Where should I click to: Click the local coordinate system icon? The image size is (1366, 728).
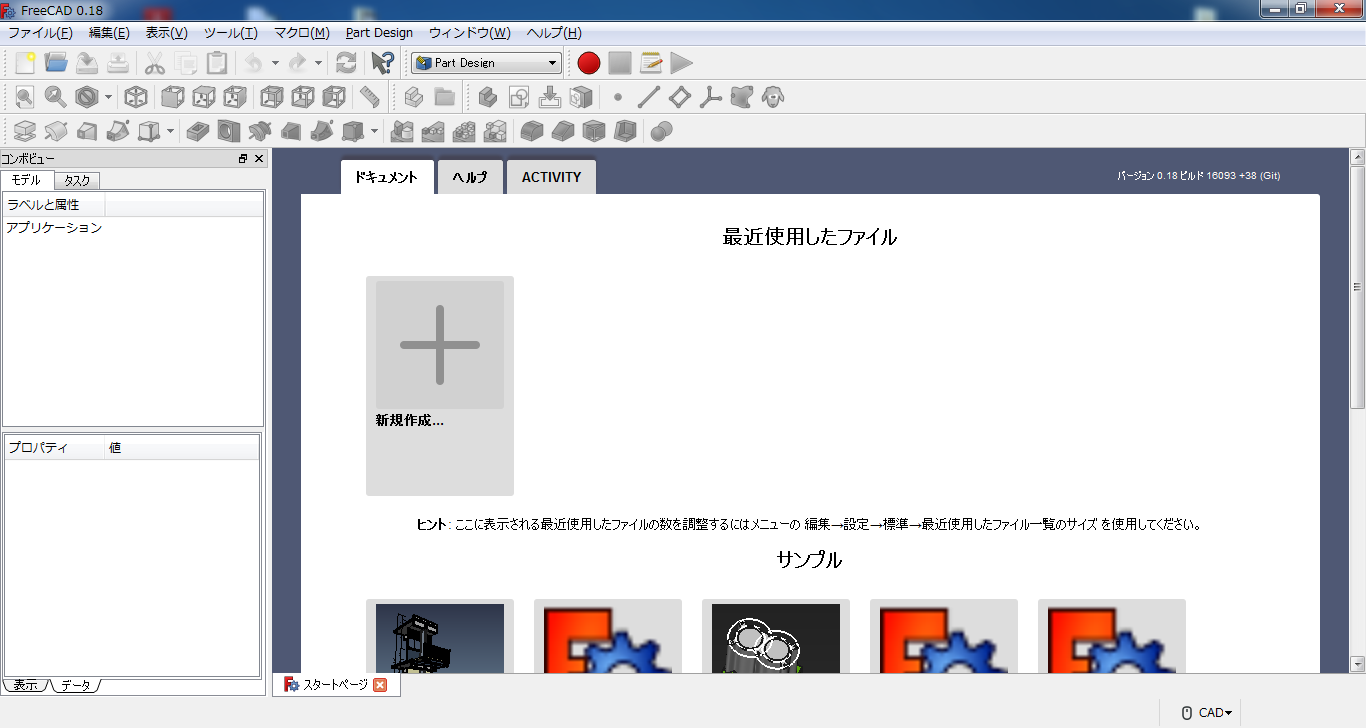pos(711,97)
